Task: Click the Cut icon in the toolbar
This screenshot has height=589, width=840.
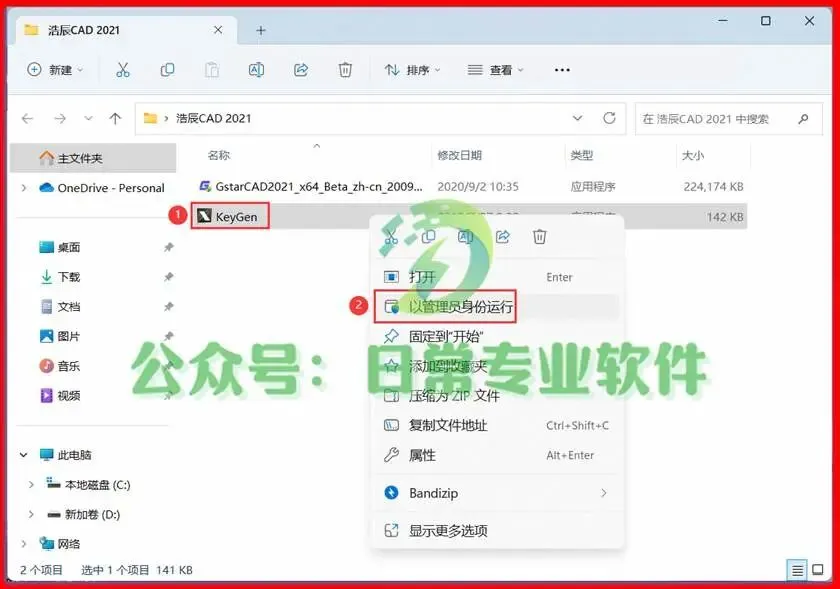Action: [x=123, y=70]
